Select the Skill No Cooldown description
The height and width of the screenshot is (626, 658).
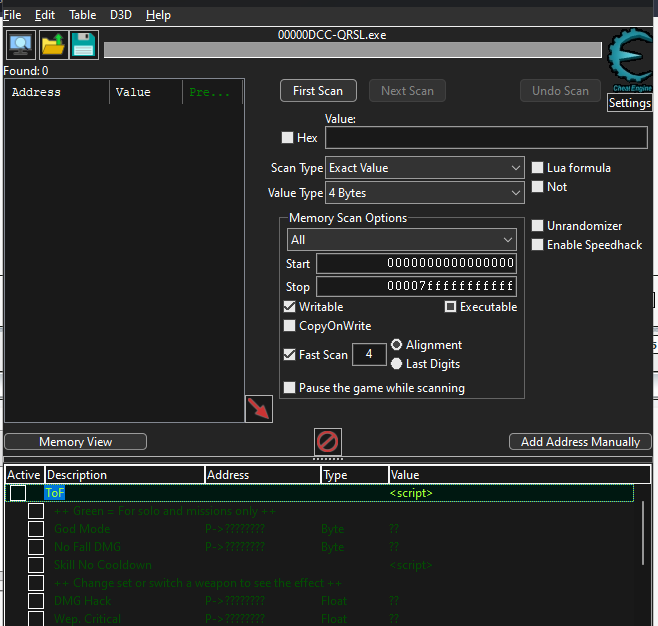pos(103,565)
